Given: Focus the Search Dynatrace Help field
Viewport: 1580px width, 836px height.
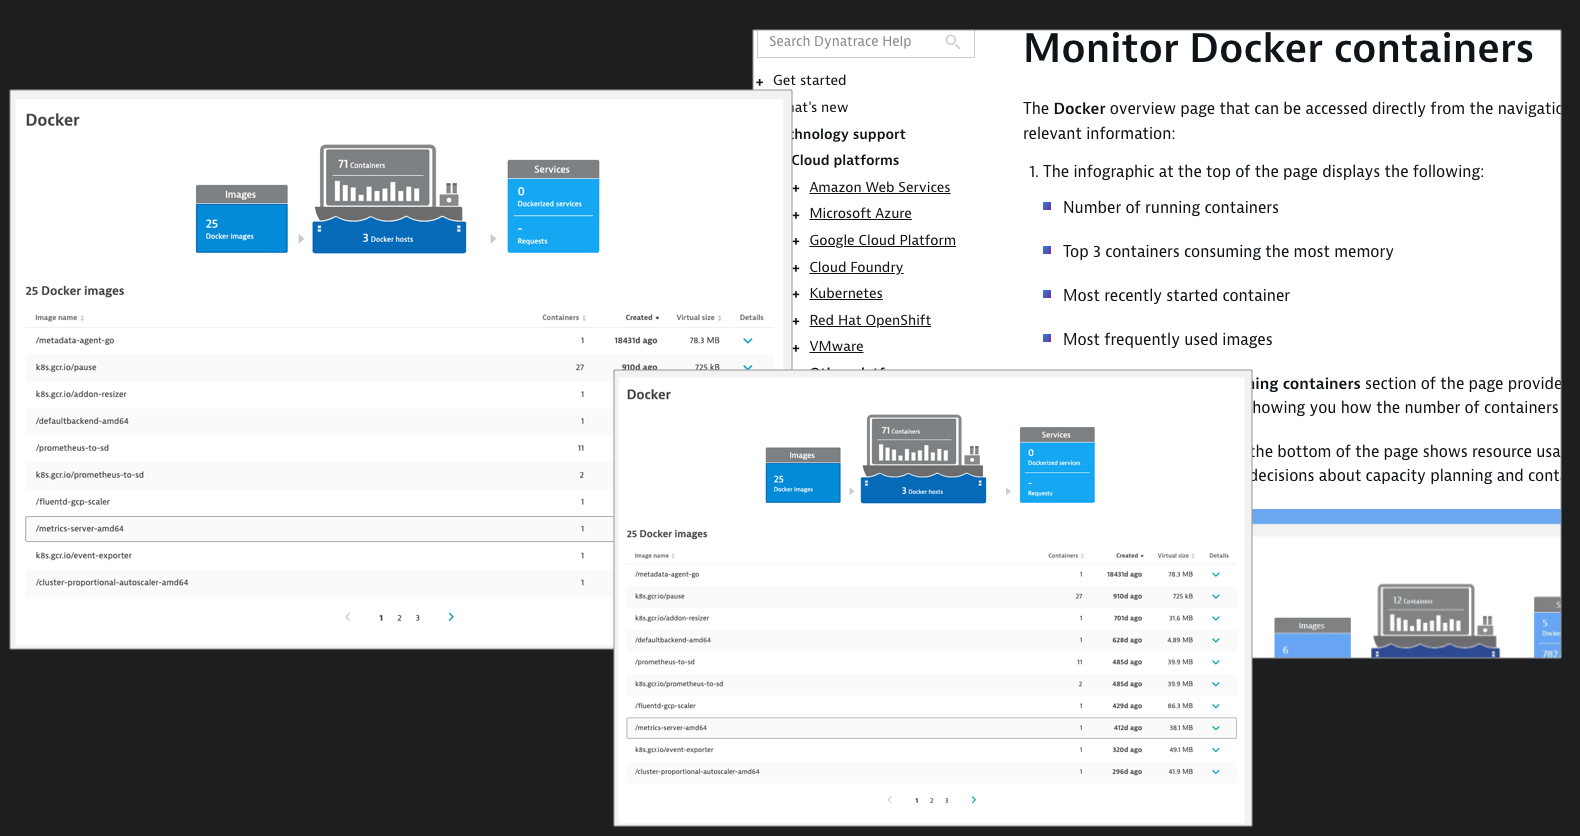Looking at the screenshot, I should [x=850, y=42].
